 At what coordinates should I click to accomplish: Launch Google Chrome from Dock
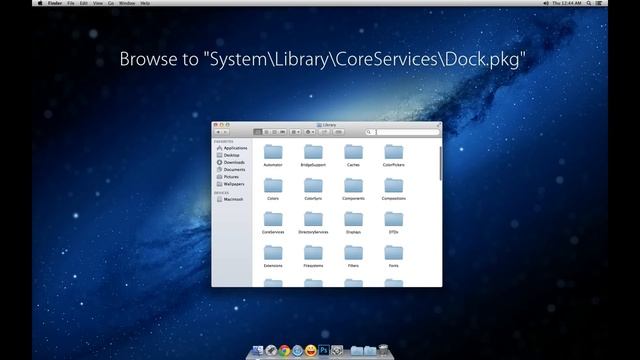pyautogui.click(x=284, y=350)
